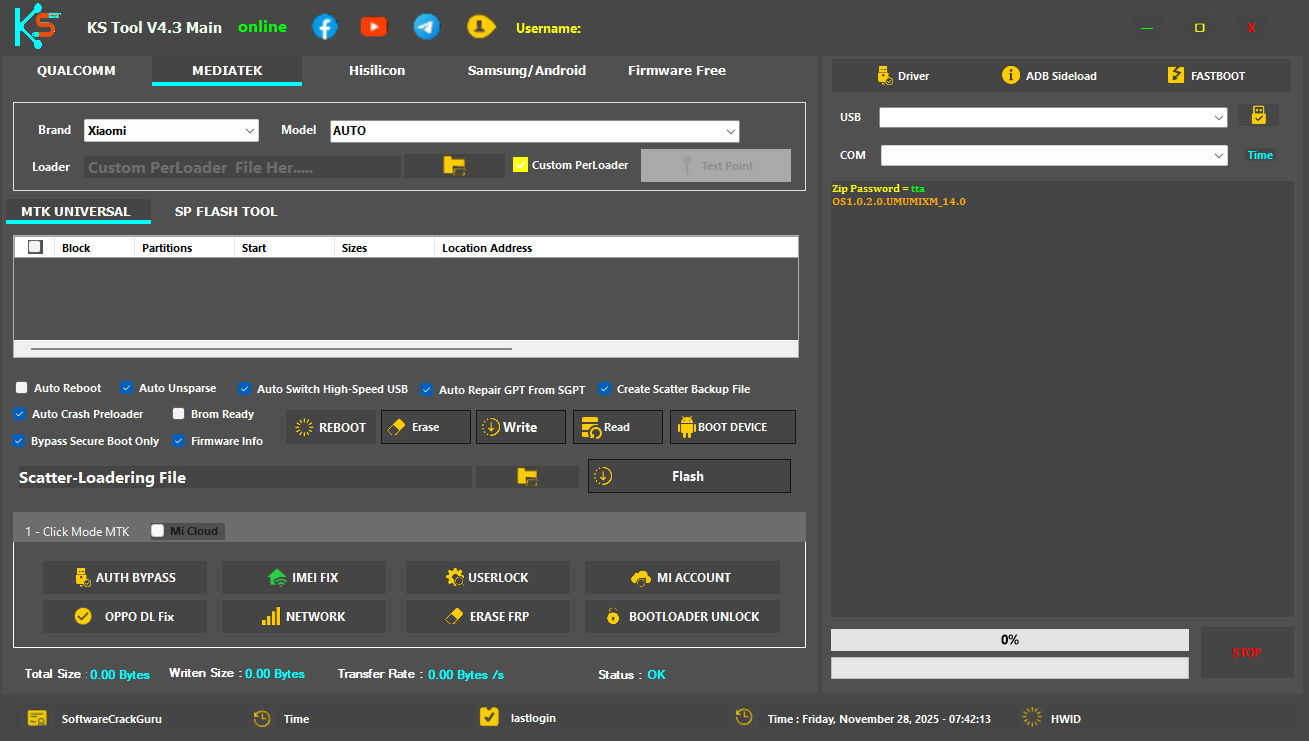1309x741 pixels.
Task: Disable the Auto Unsparse checkbox
Action: point(126,388)
